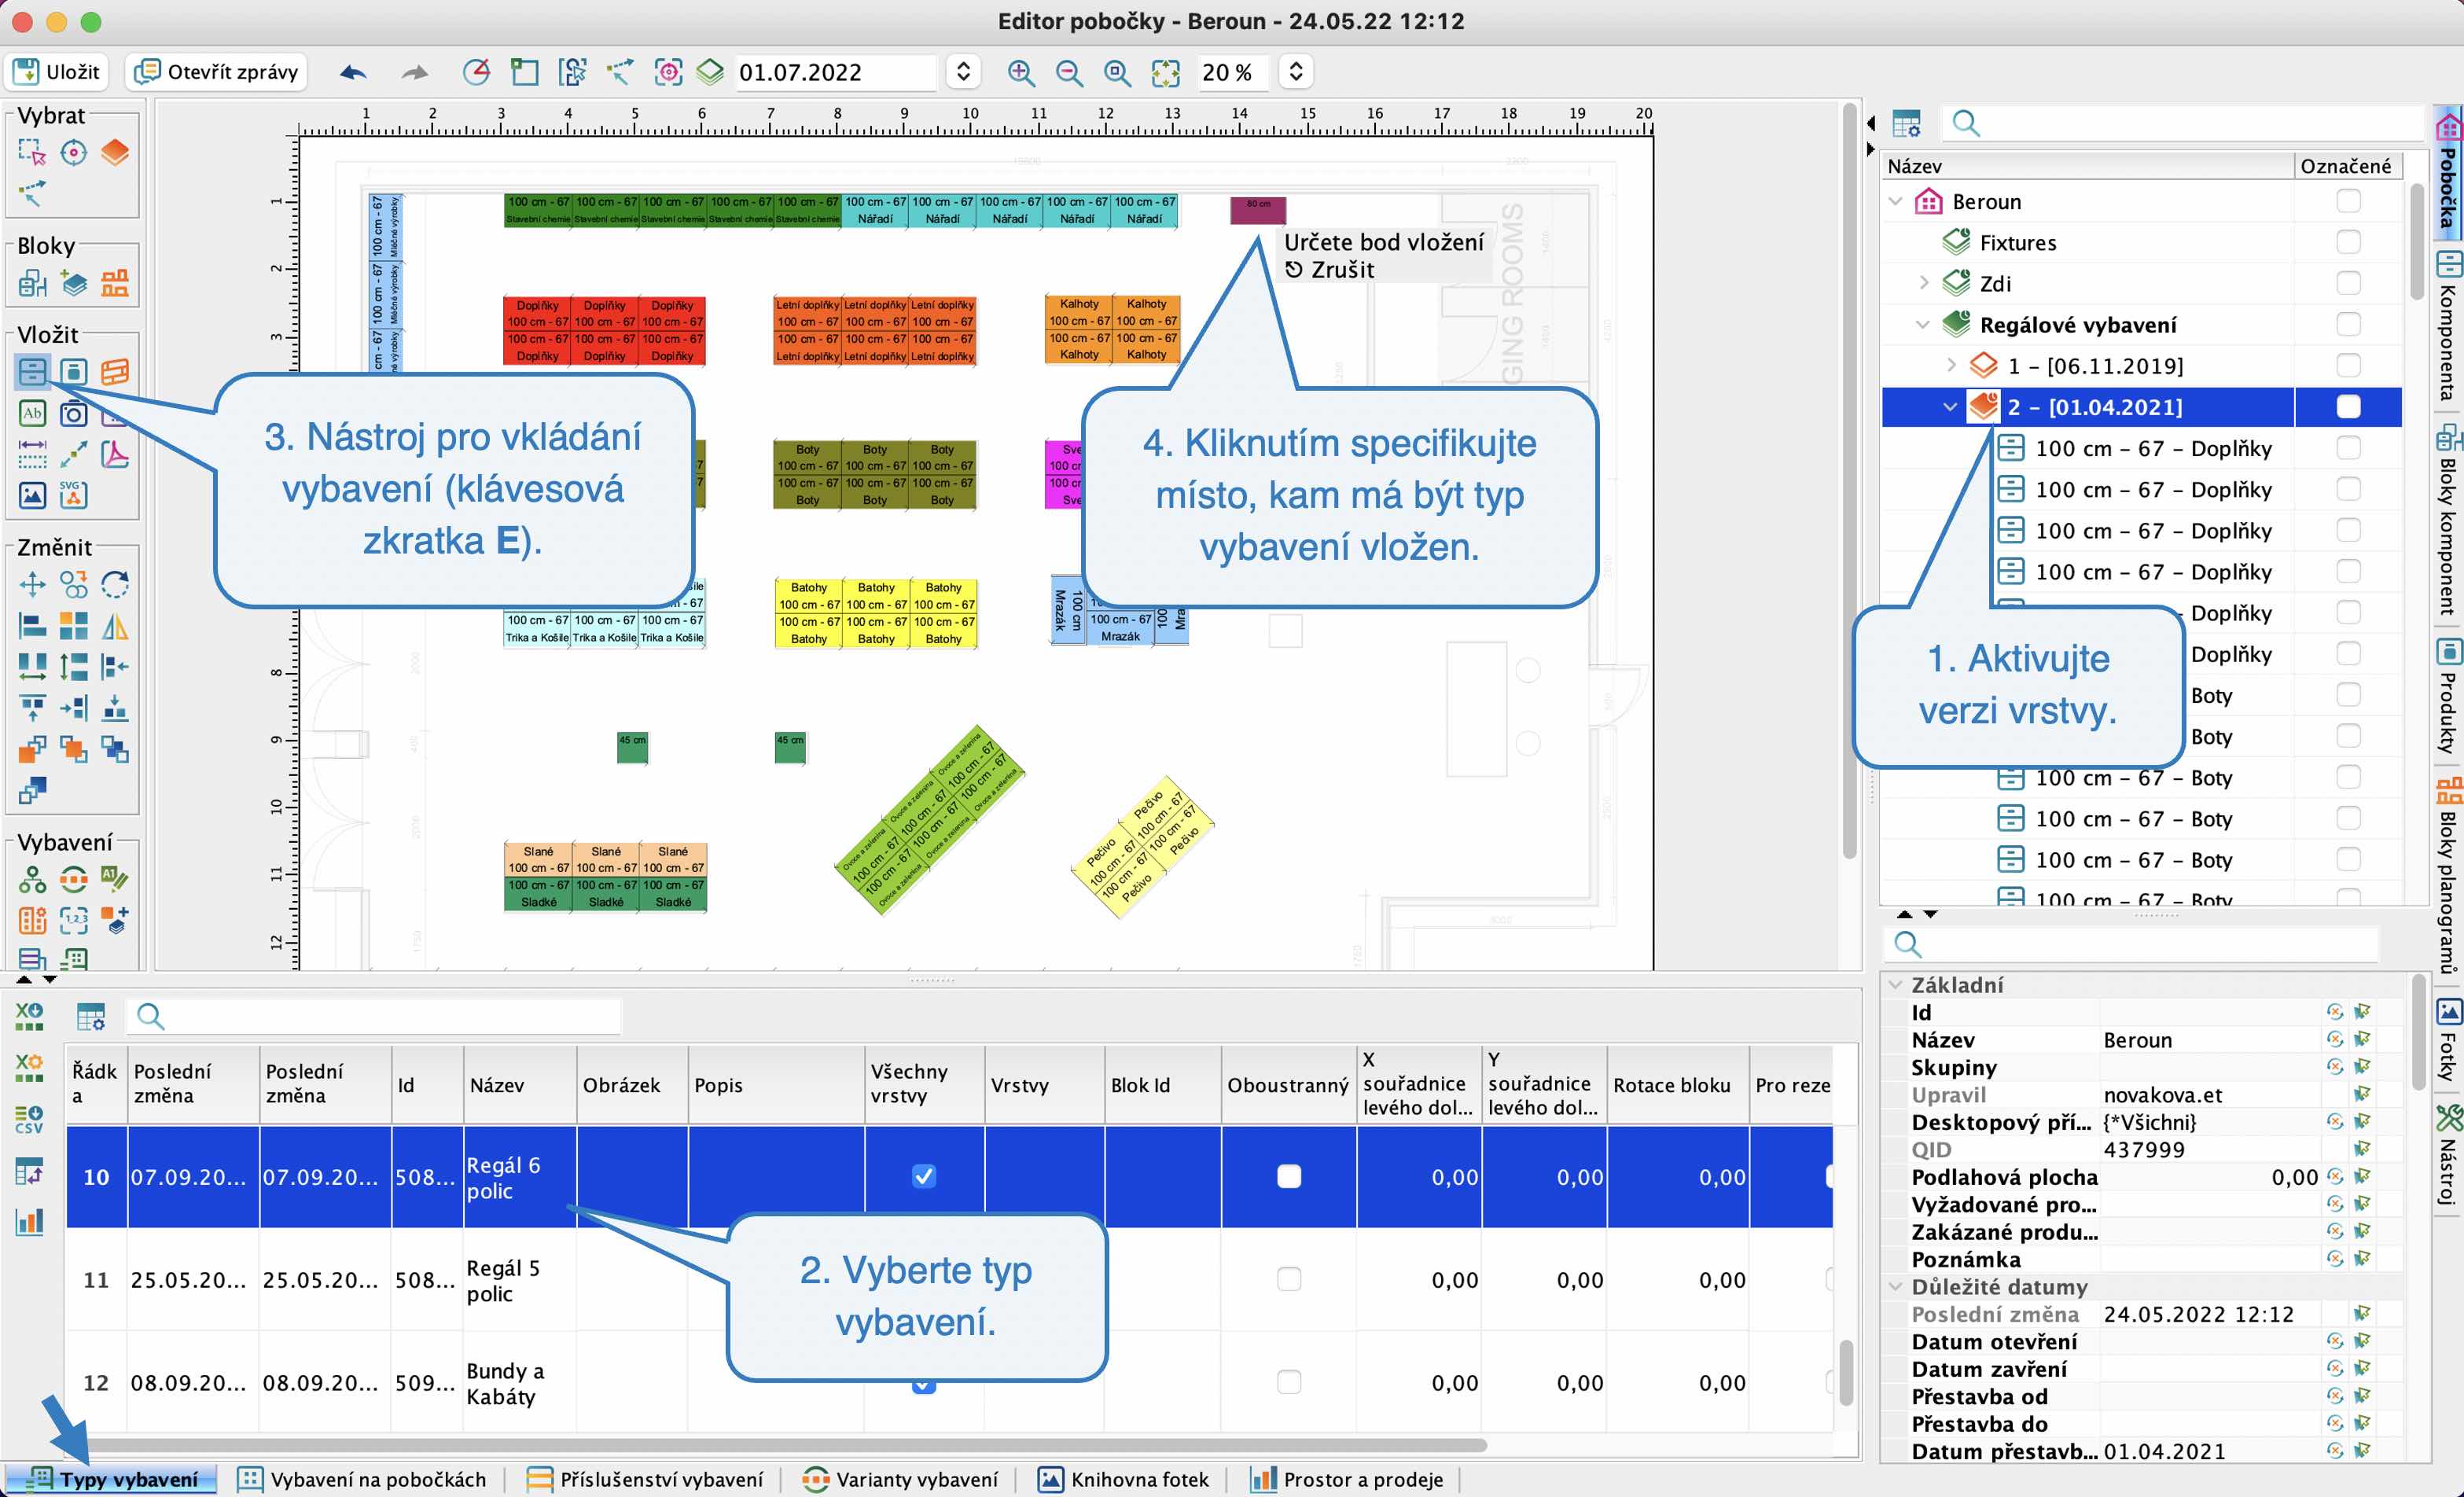Image resolution: width=2464 pixels, height=1497 pixels.
Task: Click the orange blocks icon under Bloky
Action: (115, 284)
